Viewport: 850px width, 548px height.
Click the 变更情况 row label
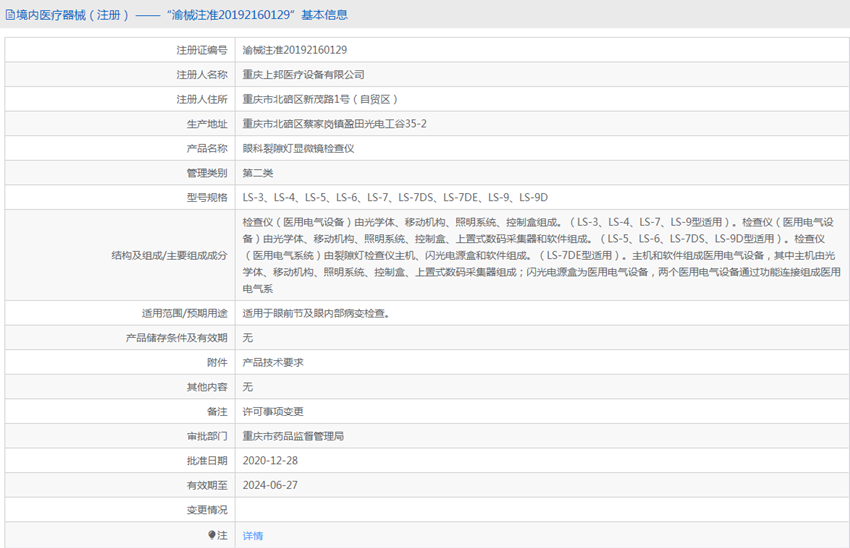click(x=207, y=510)
